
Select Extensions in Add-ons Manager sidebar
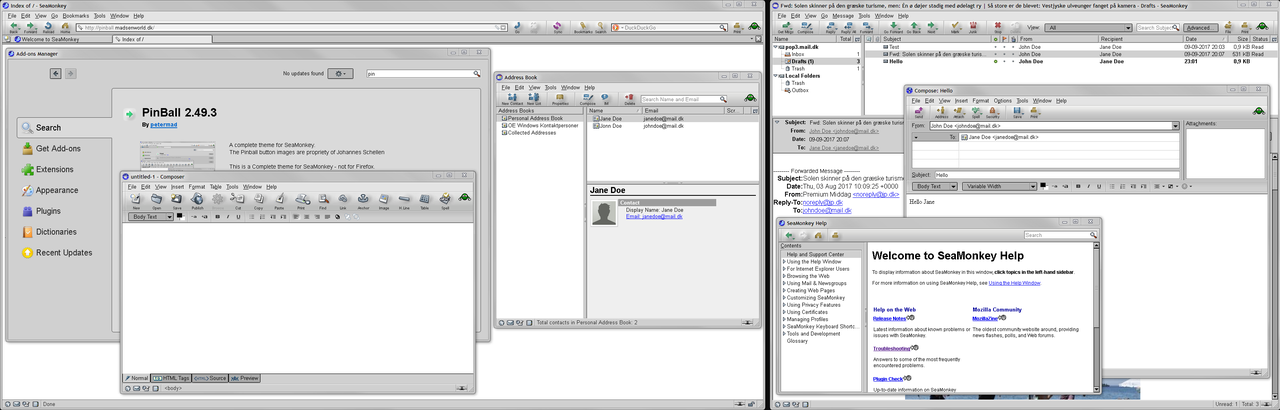[x=55, y=169]
